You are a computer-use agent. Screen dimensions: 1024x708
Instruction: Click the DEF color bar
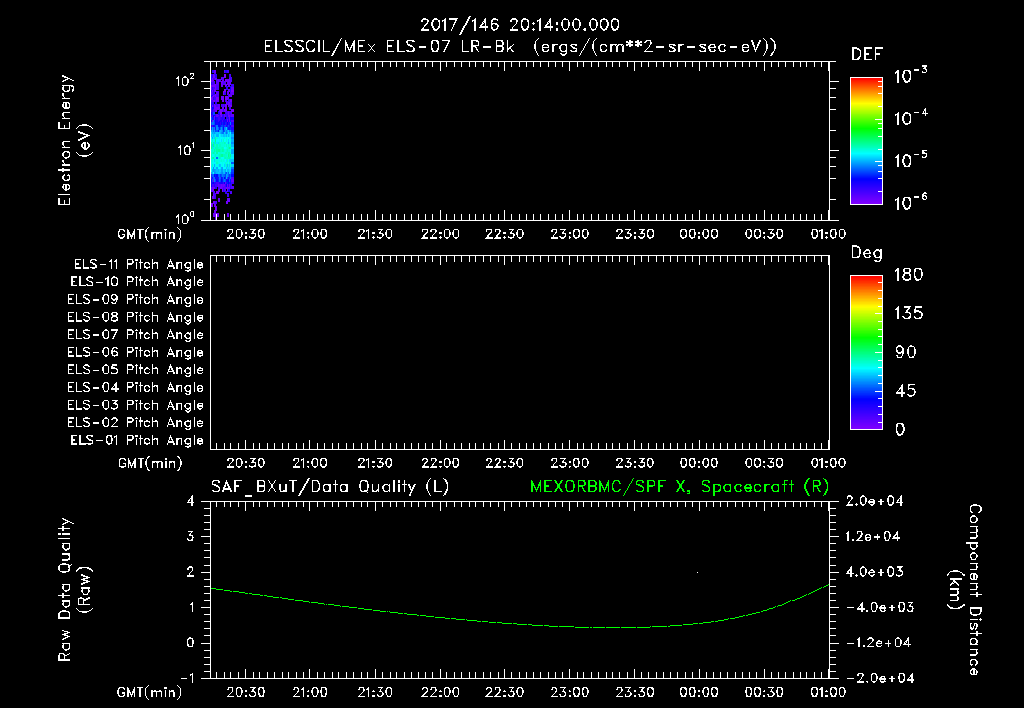(866, 140)
